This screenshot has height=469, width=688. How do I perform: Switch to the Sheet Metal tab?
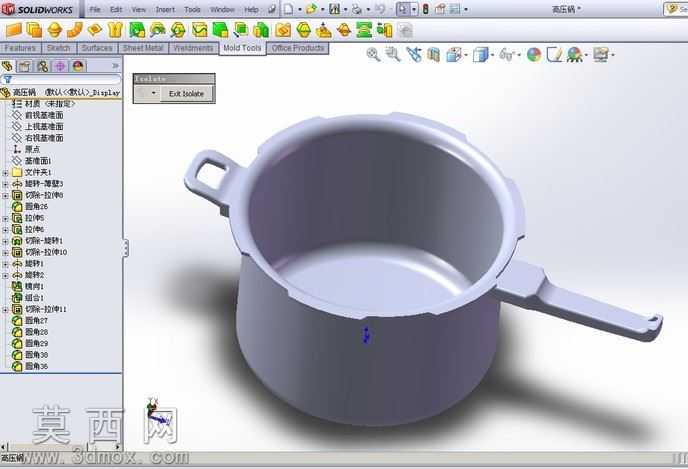143,48
